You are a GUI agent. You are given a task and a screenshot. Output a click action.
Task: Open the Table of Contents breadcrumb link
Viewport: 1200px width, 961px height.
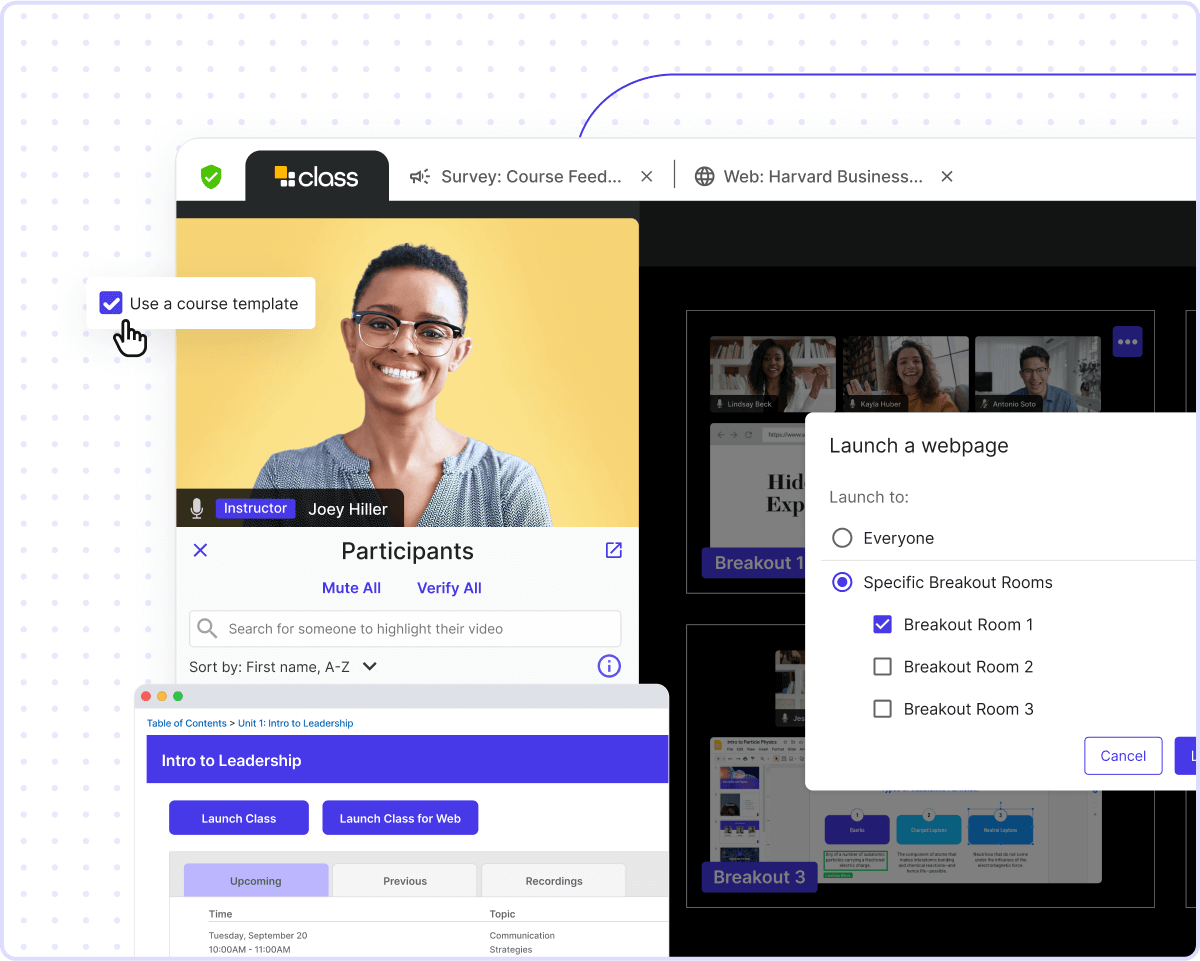(x=187, y=723)
